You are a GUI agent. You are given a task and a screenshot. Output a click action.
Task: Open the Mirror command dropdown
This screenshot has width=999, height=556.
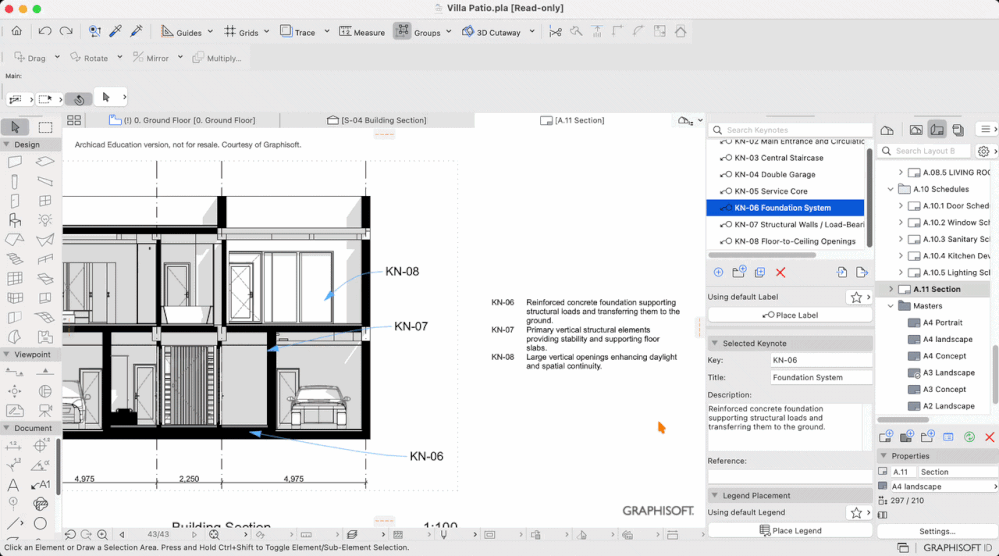tap(180, 57)
